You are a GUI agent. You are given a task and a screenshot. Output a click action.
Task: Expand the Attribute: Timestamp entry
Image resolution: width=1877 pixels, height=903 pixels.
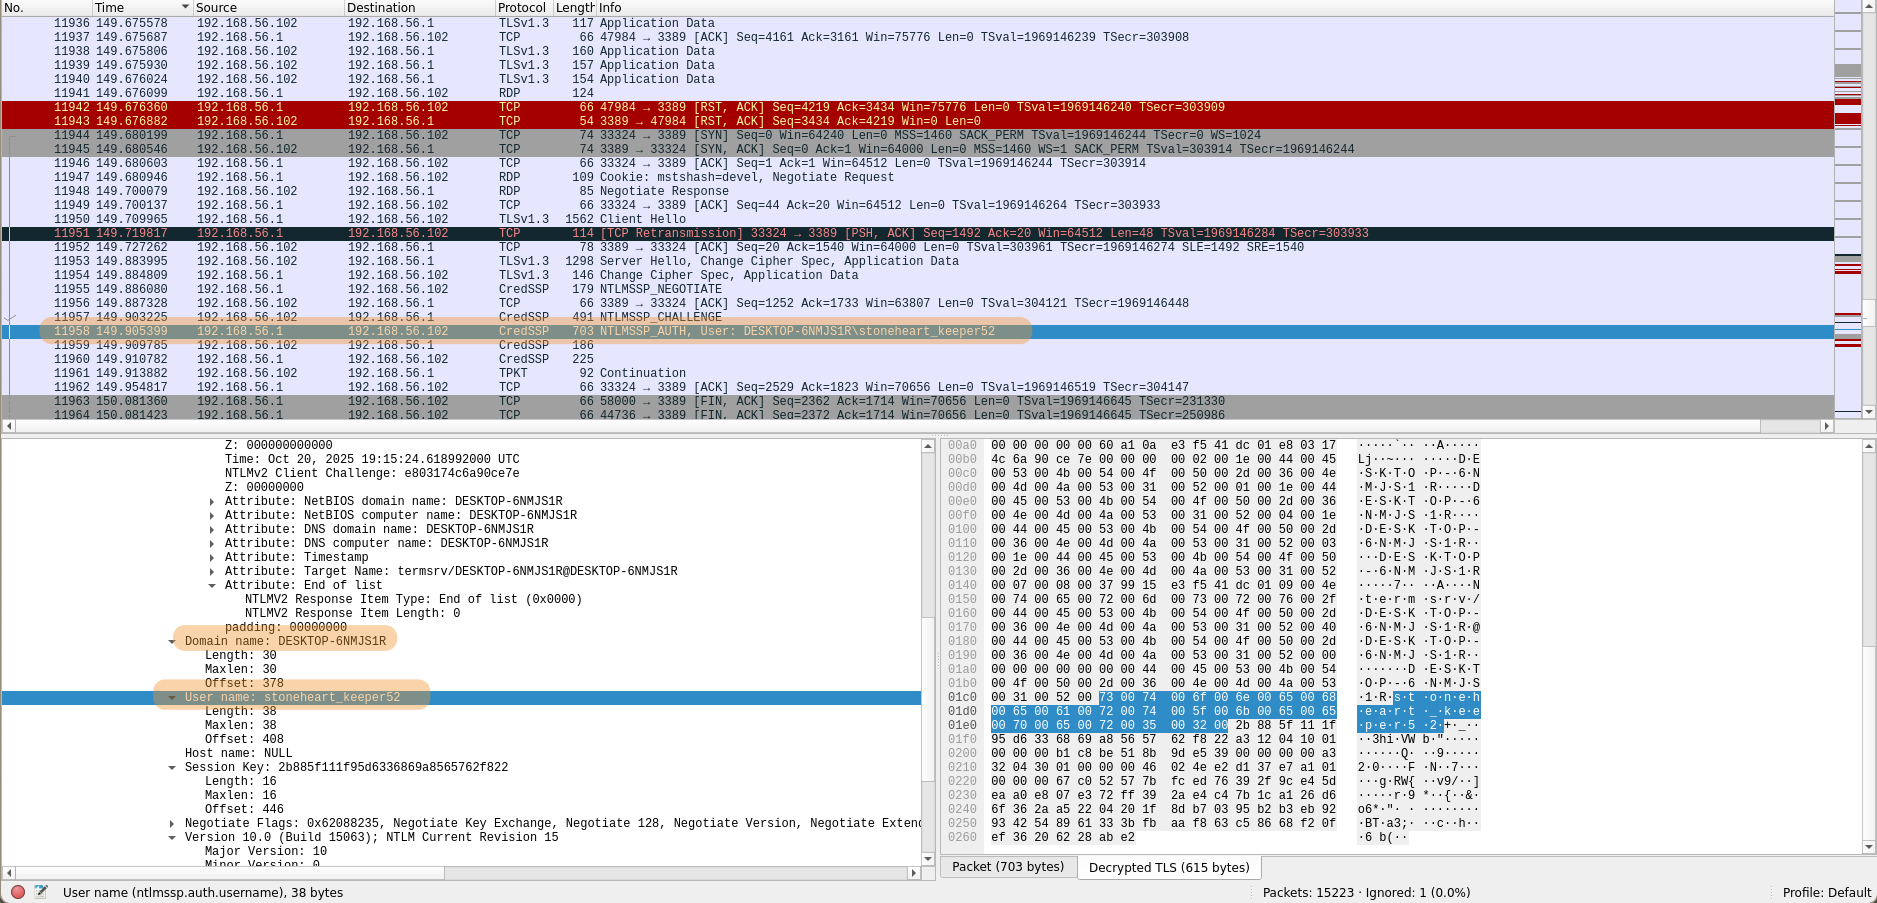pyautogui.click(x=211, y=557)
